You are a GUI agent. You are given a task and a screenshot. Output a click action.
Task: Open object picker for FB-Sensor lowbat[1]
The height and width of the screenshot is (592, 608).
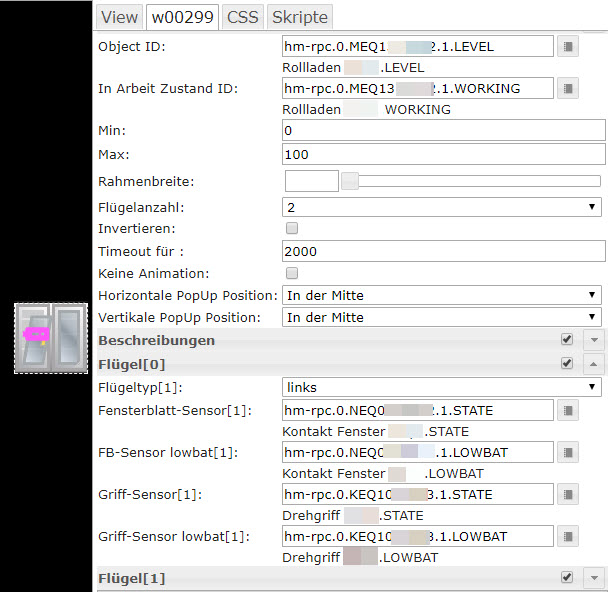coord(568,452)
